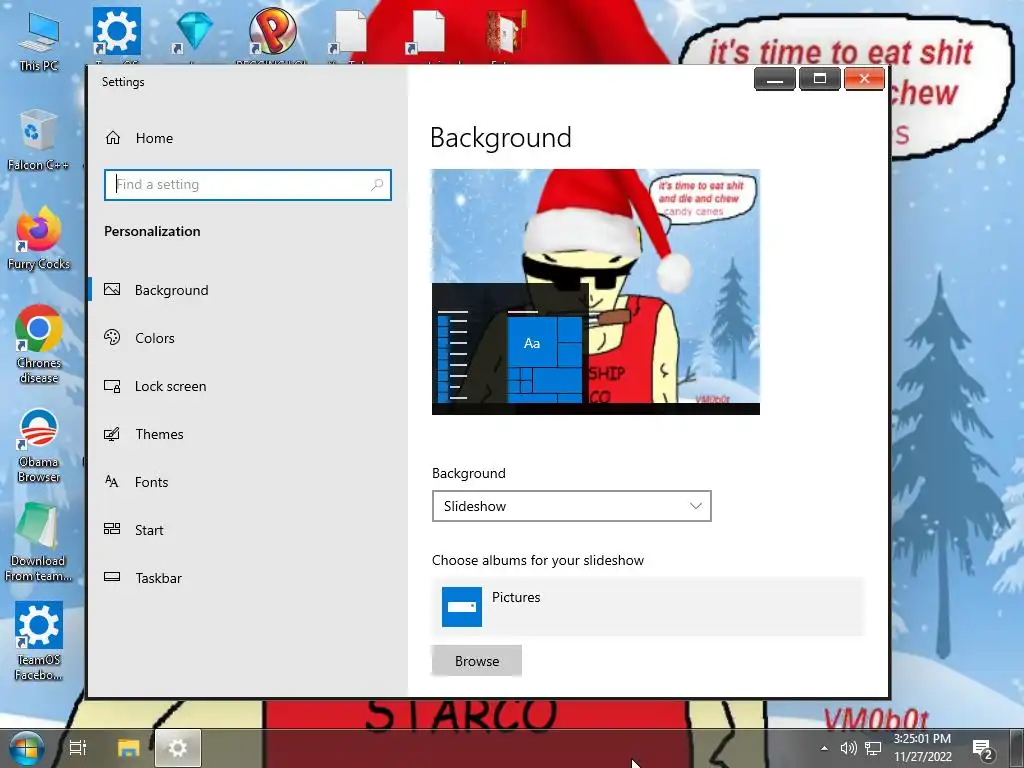Open the red book desktop icon
This screenshot has width=1024, height=768.
point(506,32)
